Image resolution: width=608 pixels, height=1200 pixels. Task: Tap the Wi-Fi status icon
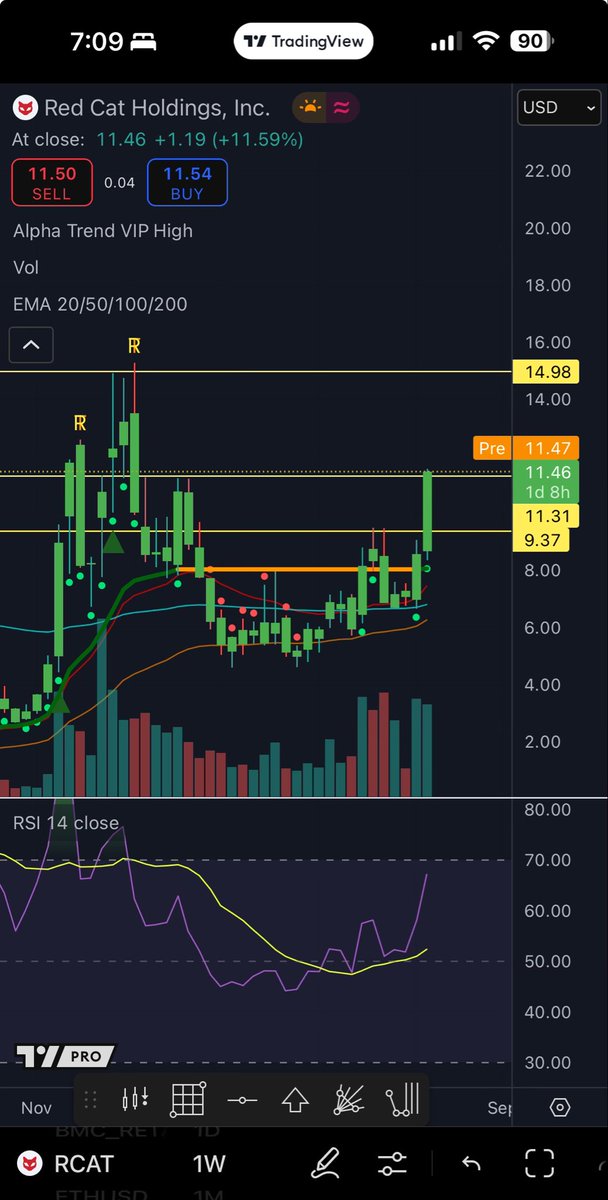[486, 41]
